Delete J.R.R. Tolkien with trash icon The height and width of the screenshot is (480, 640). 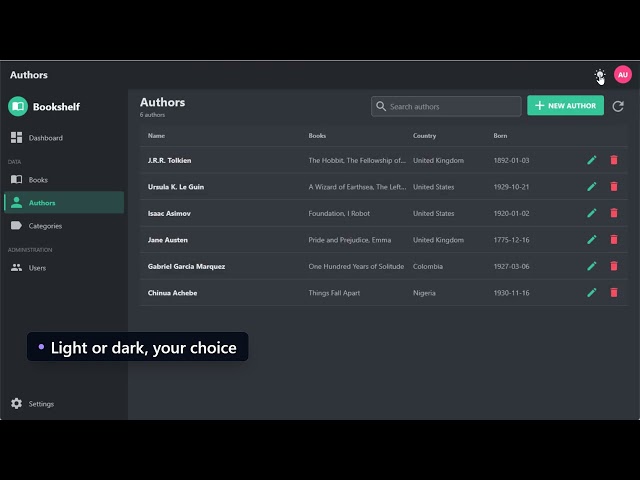614,160
